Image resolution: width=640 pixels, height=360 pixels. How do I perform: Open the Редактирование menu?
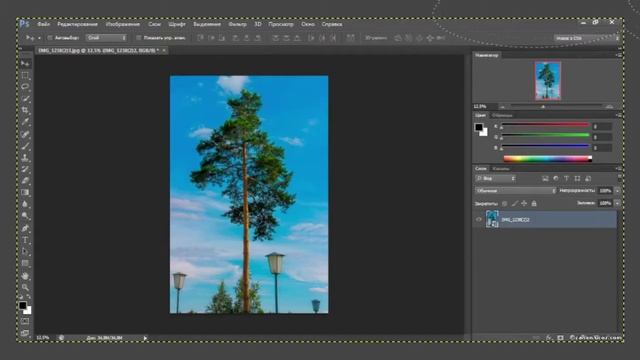(x=77, y=24)
